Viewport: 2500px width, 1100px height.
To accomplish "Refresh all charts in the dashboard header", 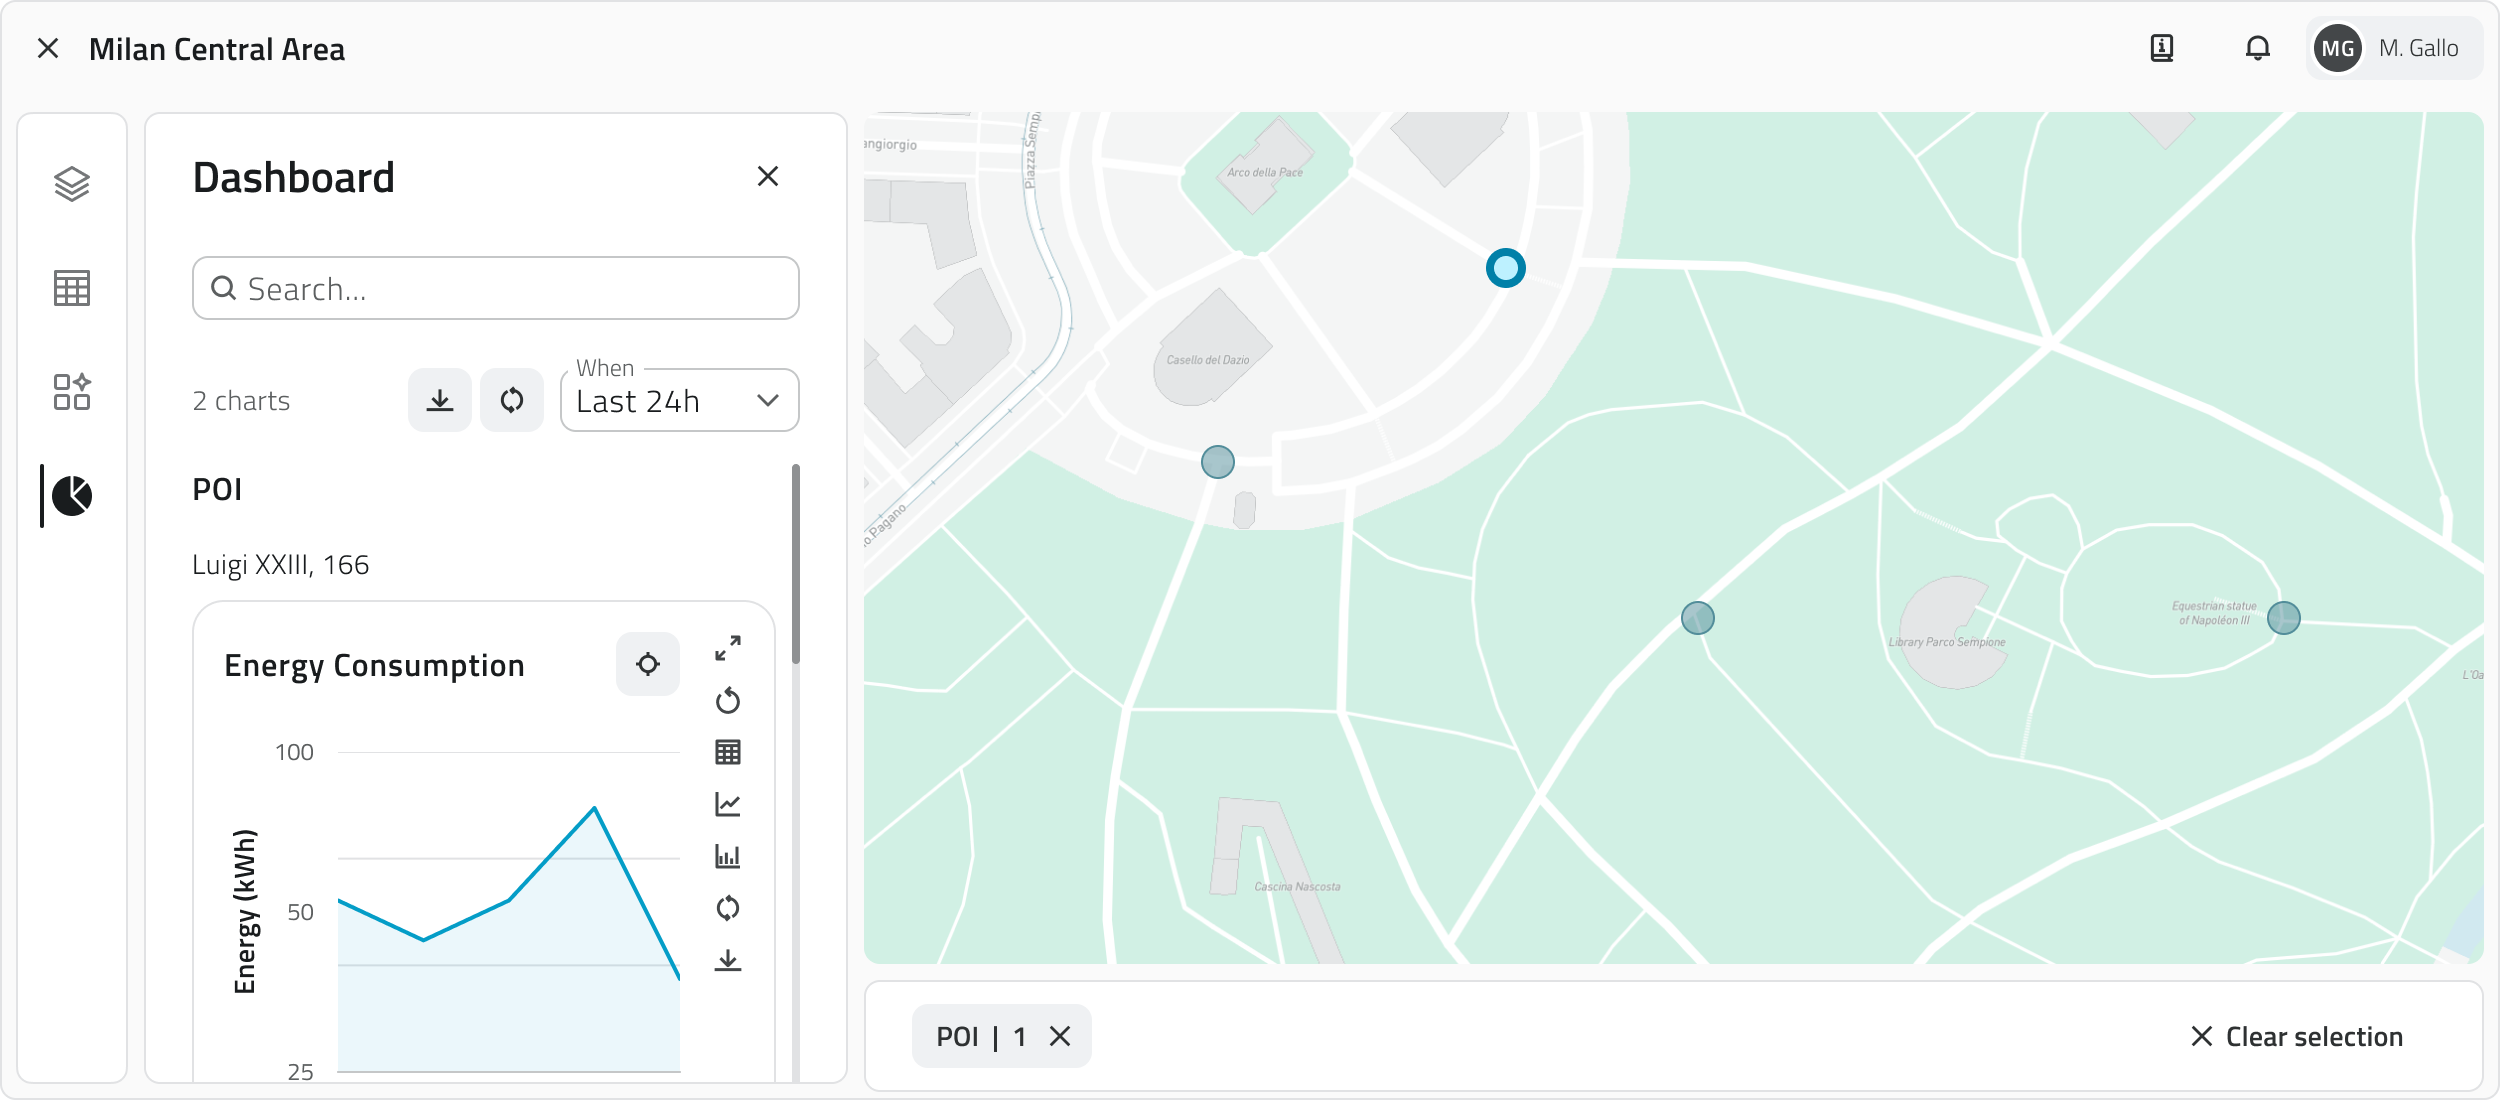I will [512, 401].
